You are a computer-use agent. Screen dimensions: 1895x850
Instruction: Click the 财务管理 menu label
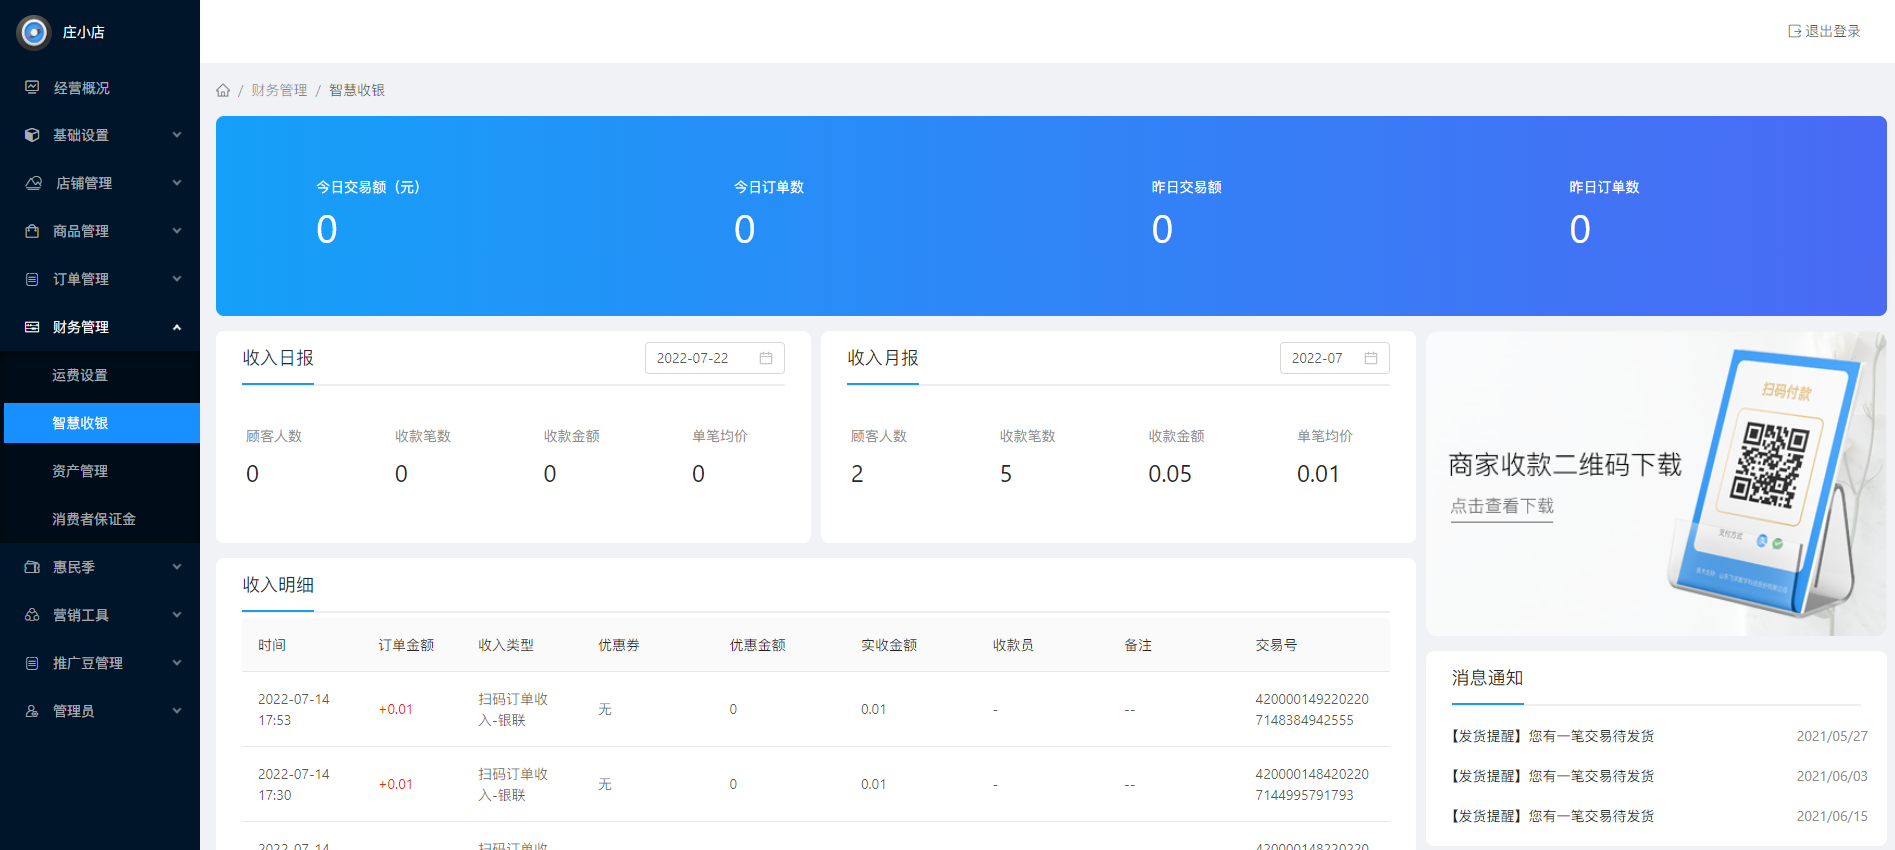tap(81, 327)
